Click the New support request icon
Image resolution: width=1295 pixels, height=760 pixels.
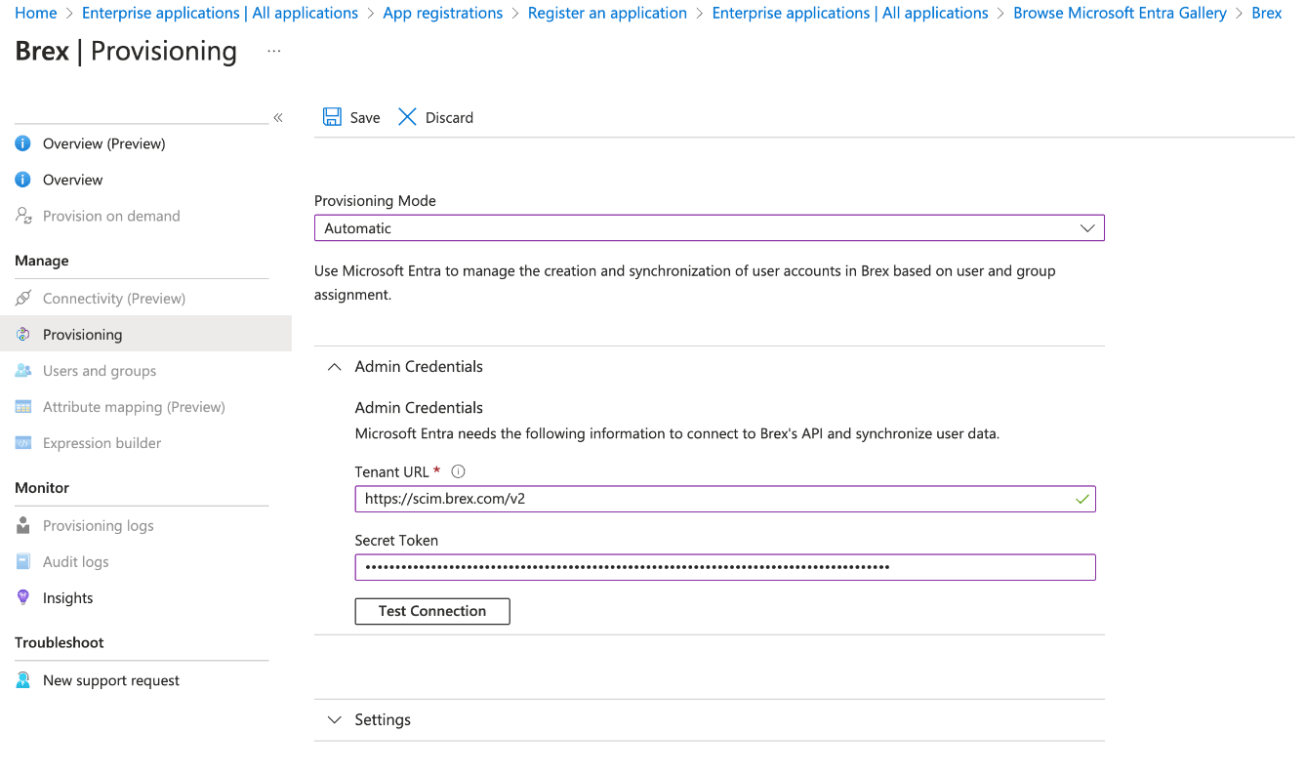point(25,680)
